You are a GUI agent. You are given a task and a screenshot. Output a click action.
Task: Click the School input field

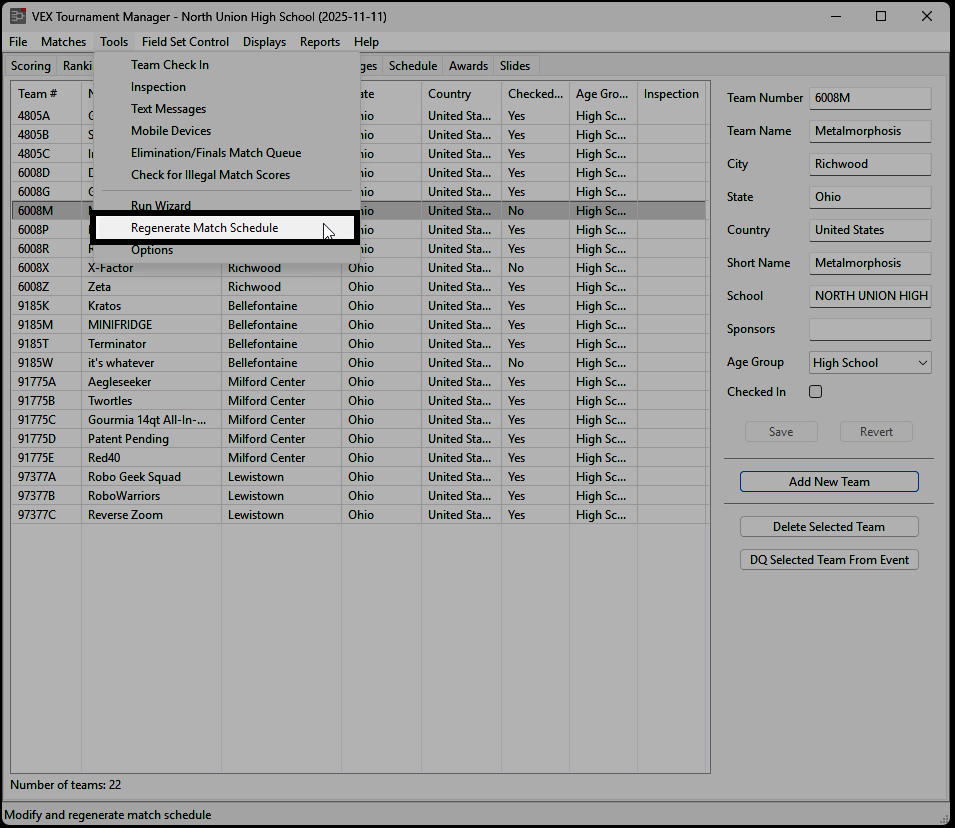[870, 295]
